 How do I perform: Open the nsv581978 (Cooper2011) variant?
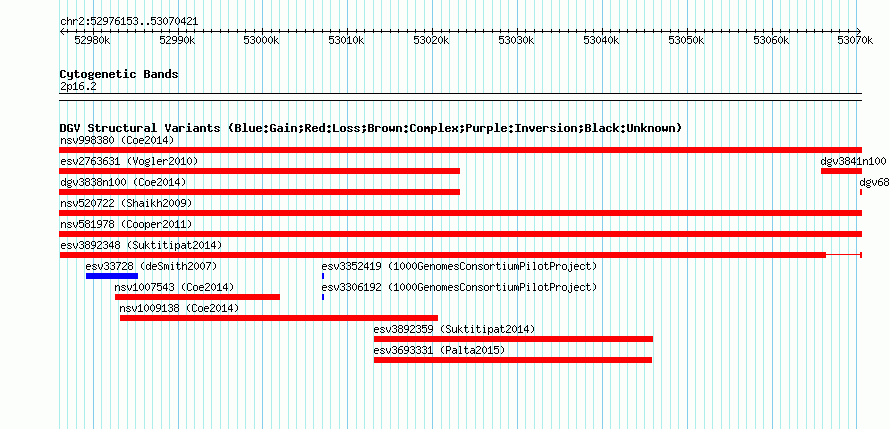click(126, 224)
